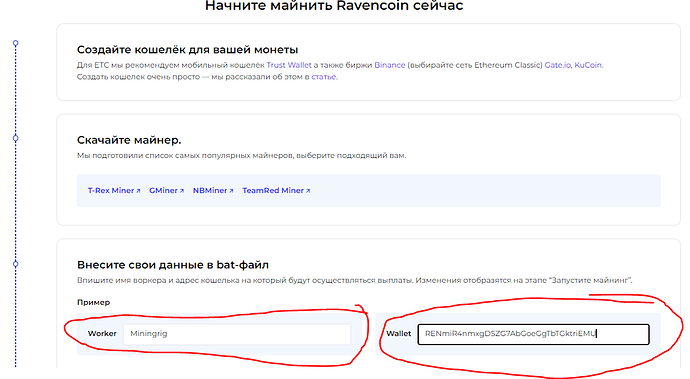
Task: Select the heading Скачайте майнер.
Action: point(129,140)
